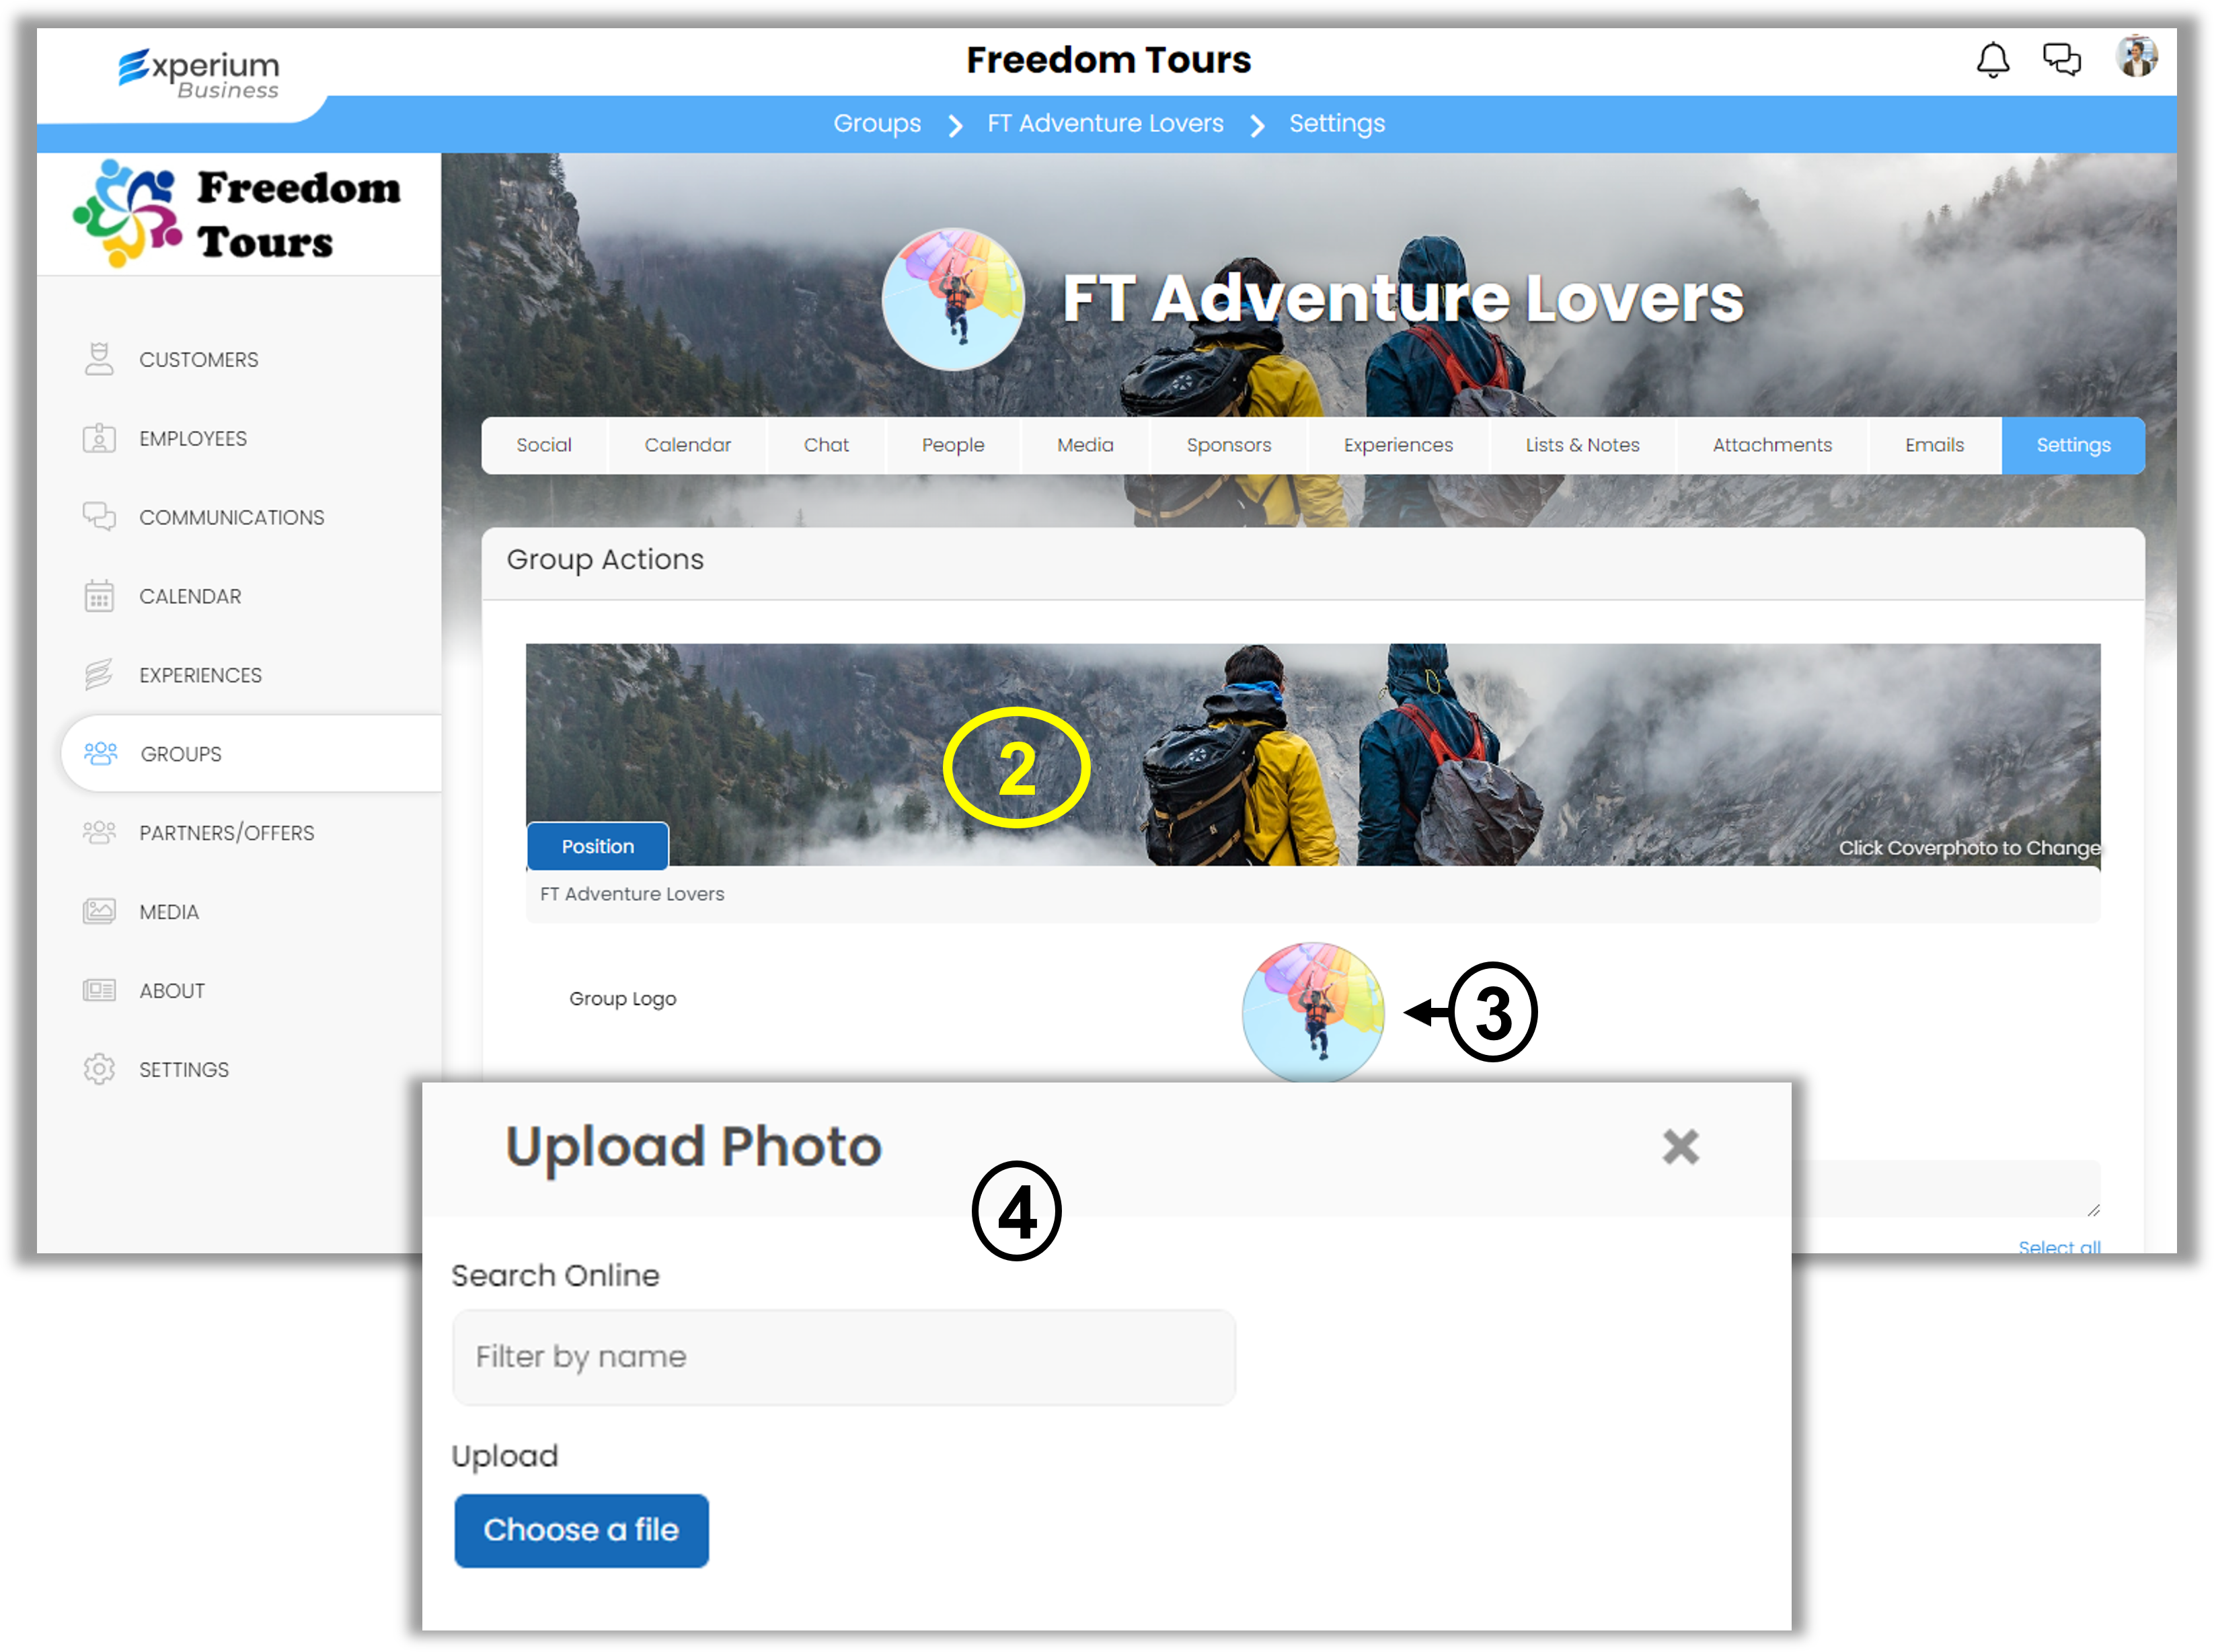Switch to the Emails tab
This screenshot has width=2214, height=1652.
click(x=1934, y=445)
